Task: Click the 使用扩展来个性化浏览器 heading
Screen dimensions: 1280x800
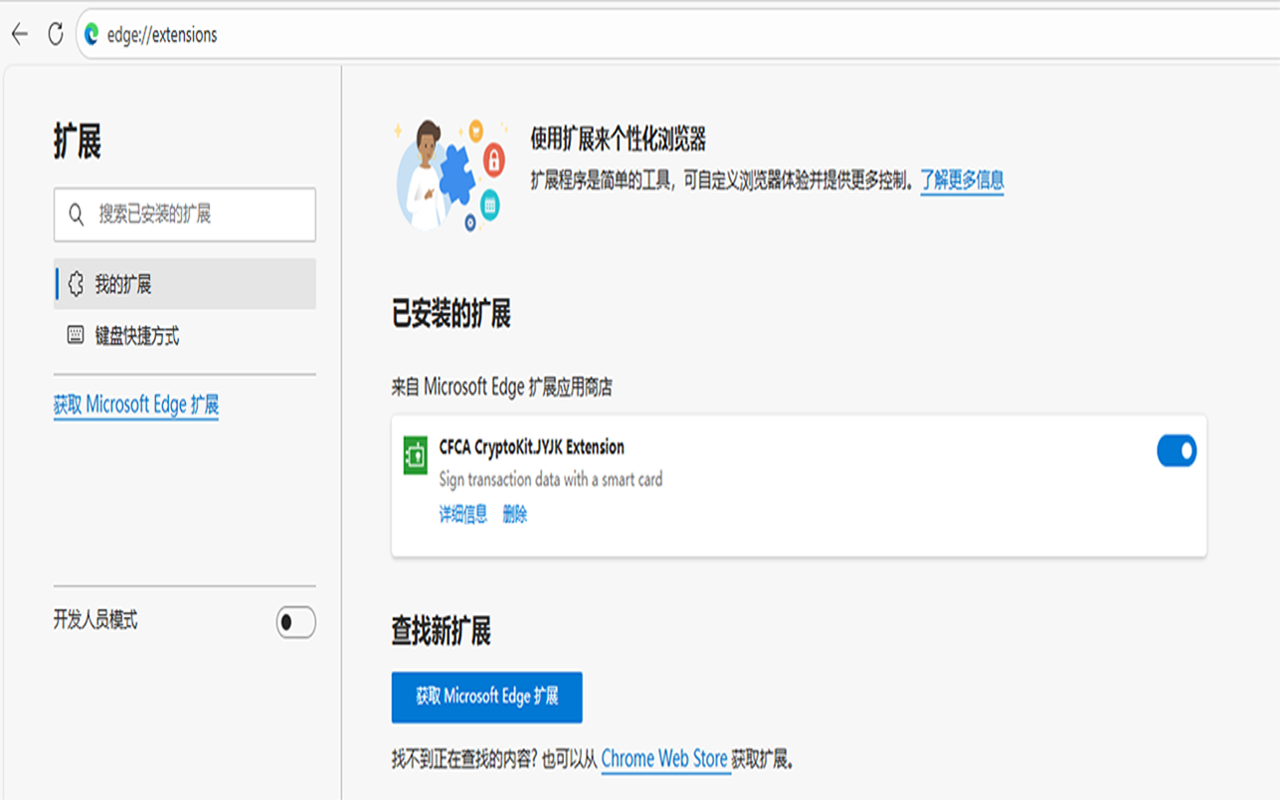Action: (x=618, y=139)
